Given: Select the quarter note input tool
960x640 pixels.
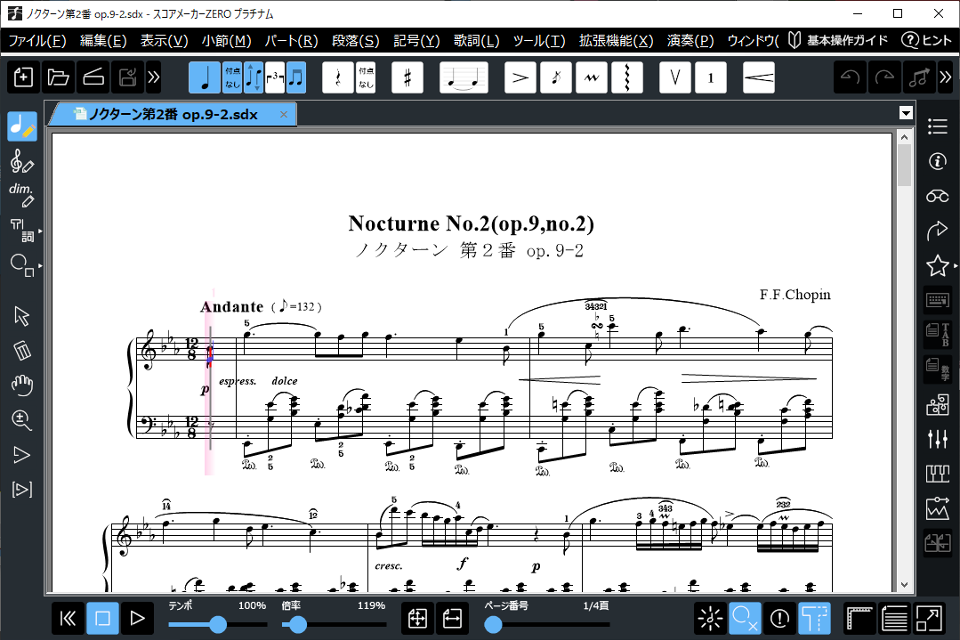Looking at the screenshot, I should click(x=206, y=77).
